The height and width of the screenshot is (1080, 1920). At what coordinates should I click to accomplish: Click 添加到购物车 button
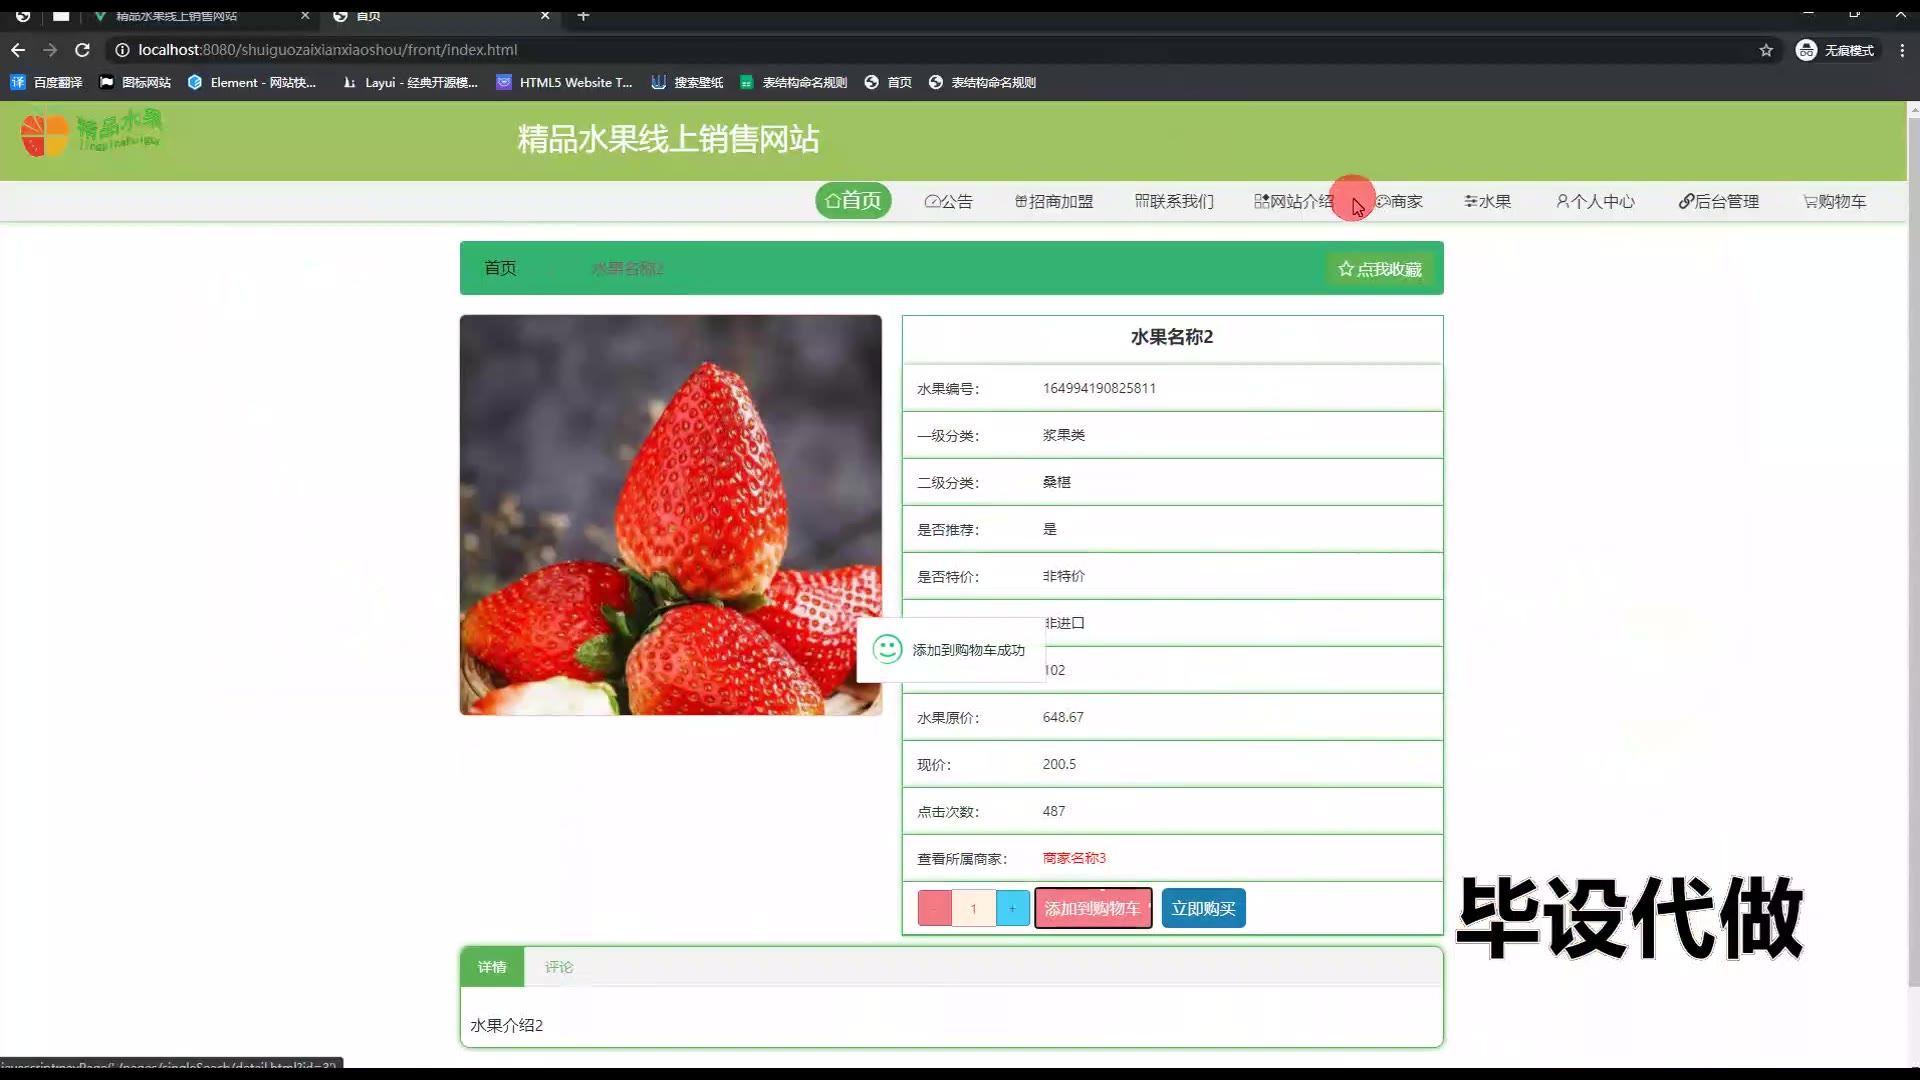tap(1092, 908)
